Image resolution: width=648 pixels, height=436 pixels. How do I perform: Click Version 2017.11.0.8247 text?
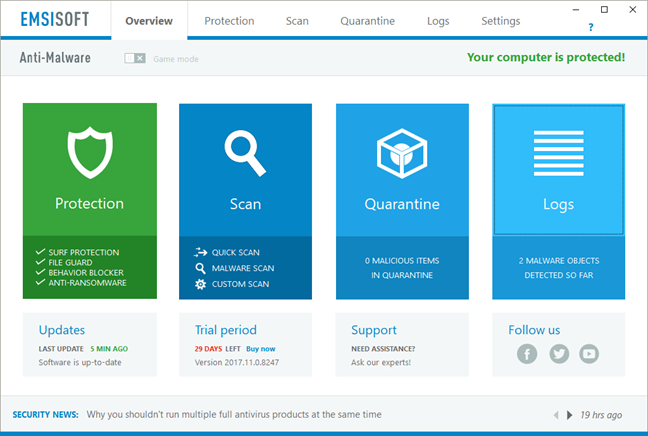237,362
